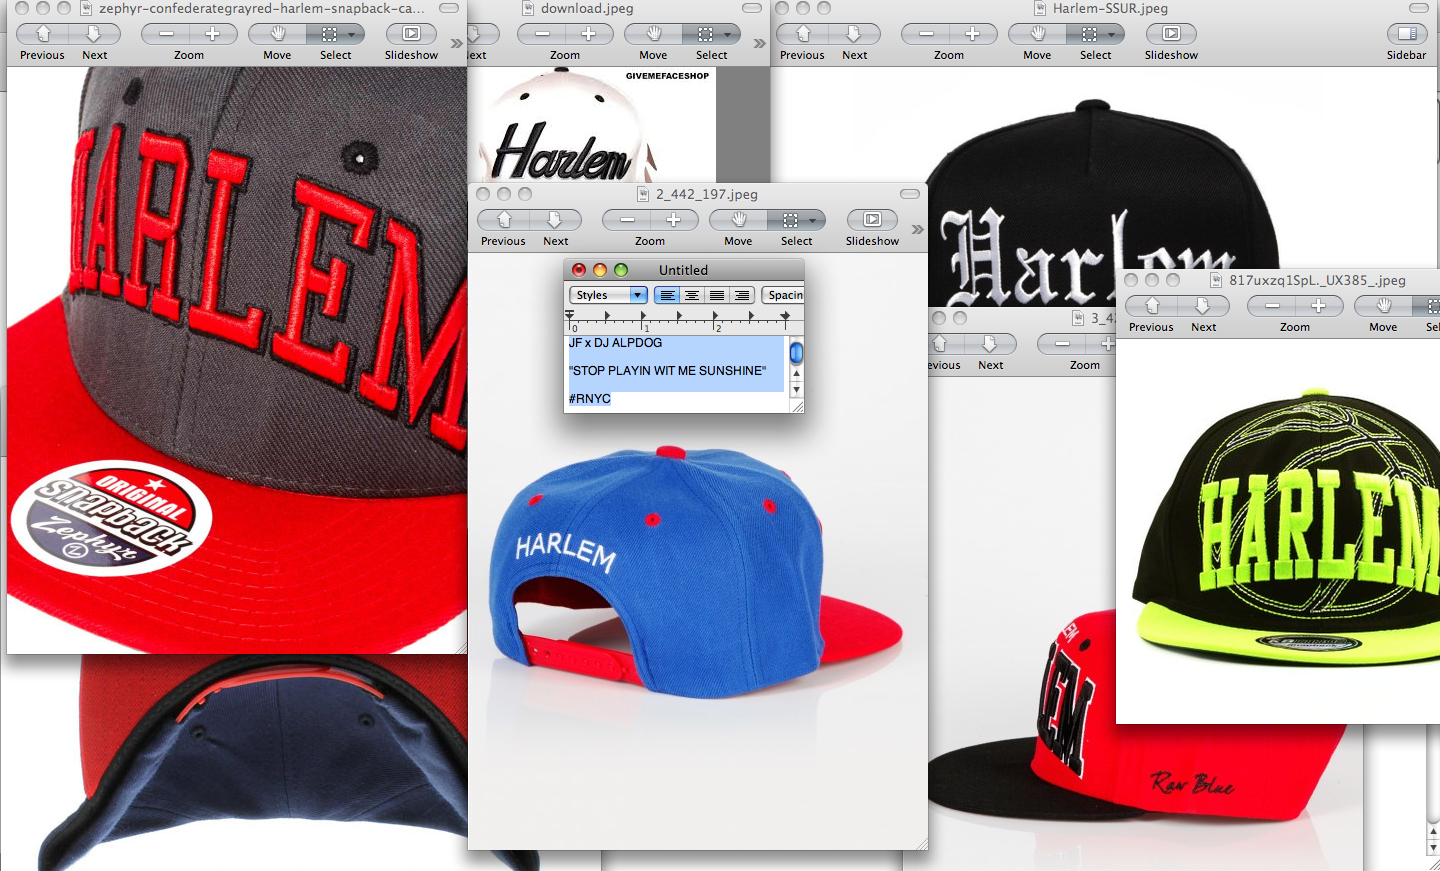Click the 817uxzq1SpL._UX385_.jpeg window title

[x=1317, y=280]
